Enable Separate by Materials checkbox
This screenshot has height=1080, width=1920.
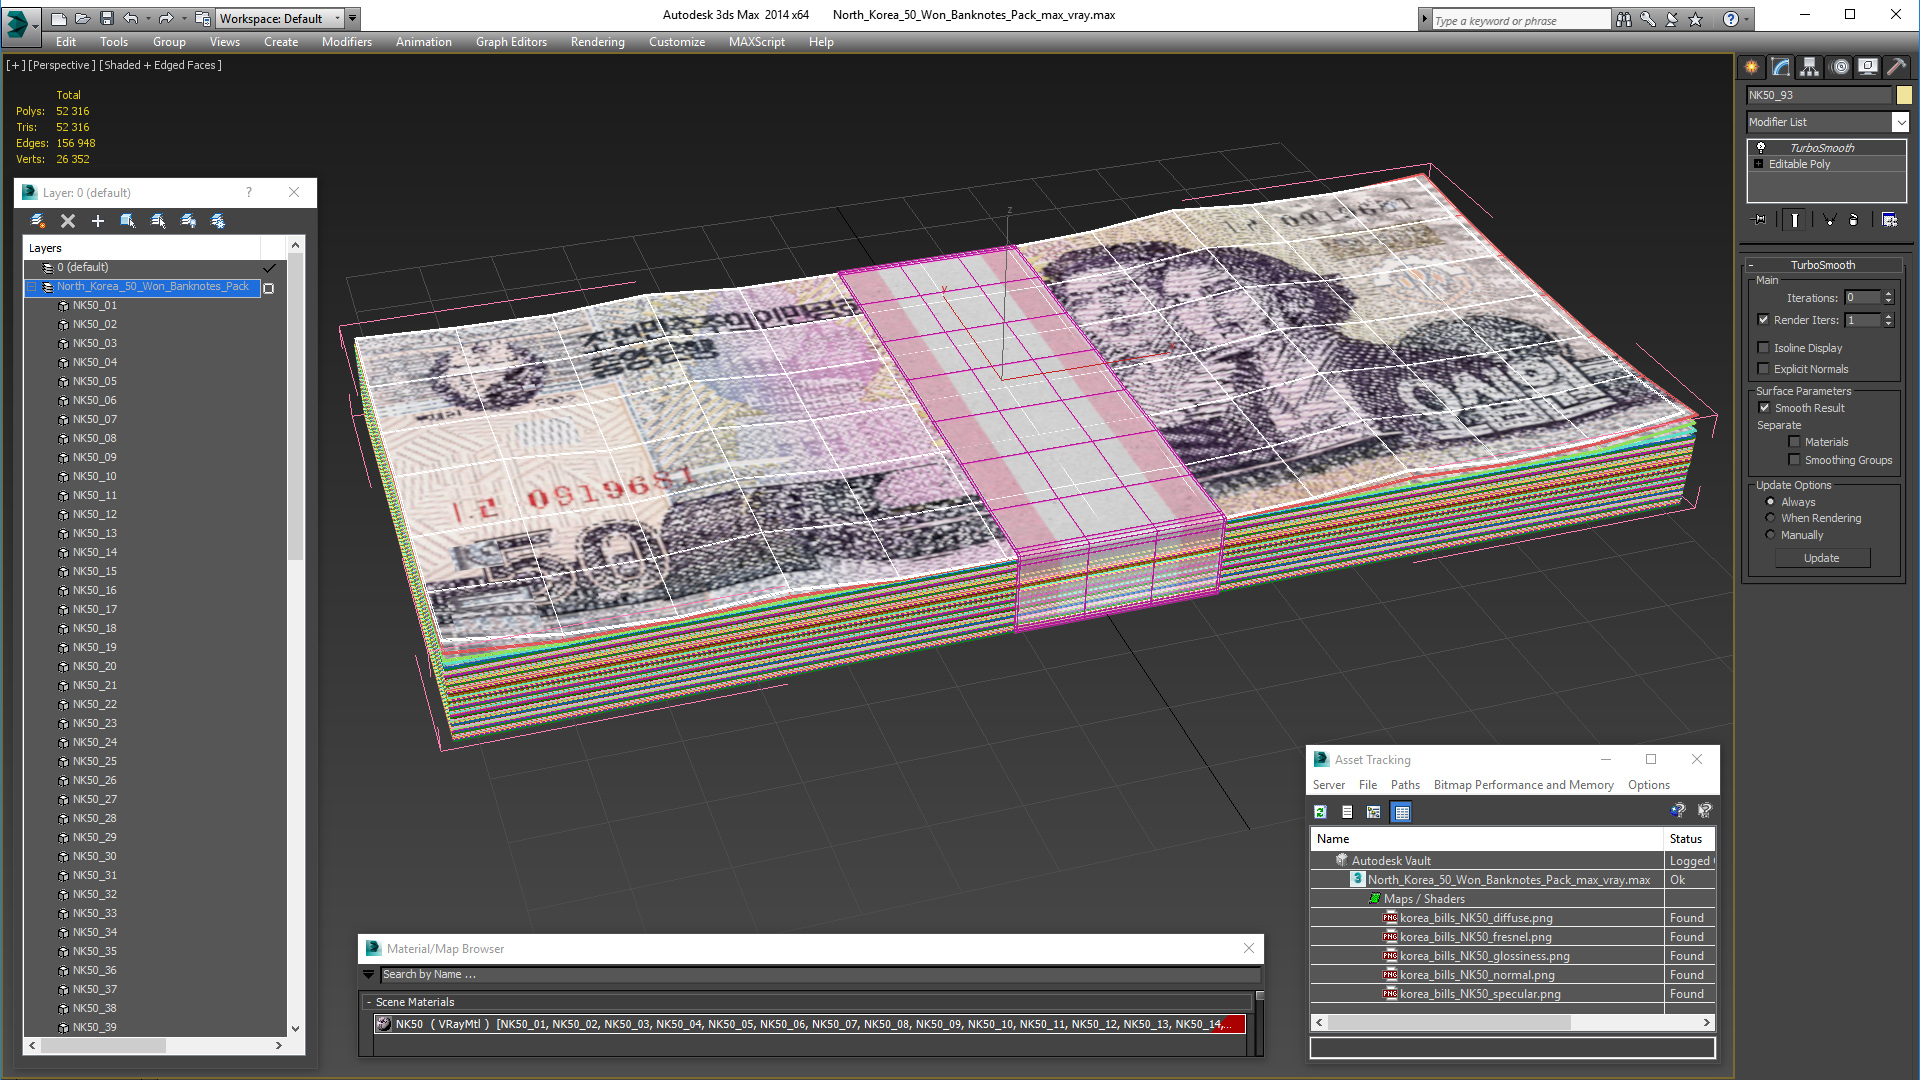pos(1794,442)
